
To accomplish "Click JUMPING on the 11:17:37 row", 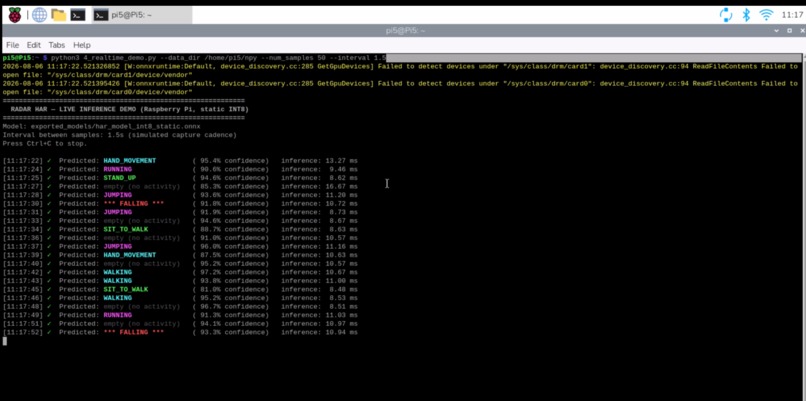I will (x=117, y=247).
